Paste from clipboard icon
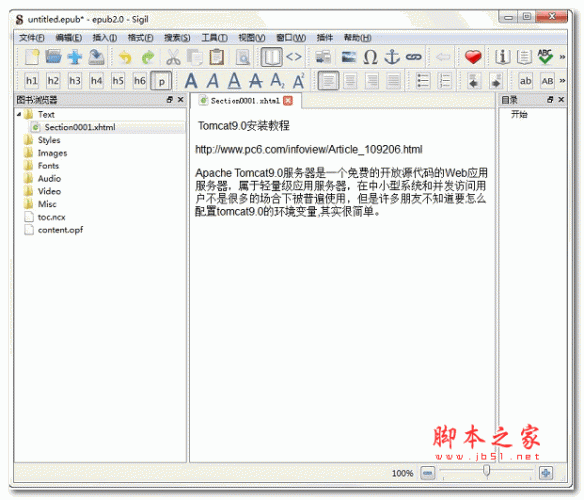Image resolution: width=584 pixels, height=500 pixels. pyautogui.click(x=216, y=57)
